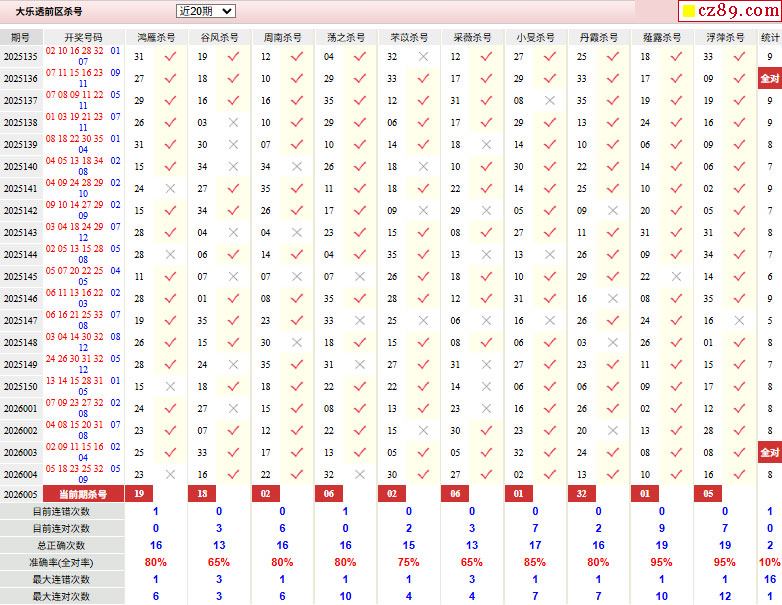Click the red 32 current kill number for 丹霞

(582, 494)
